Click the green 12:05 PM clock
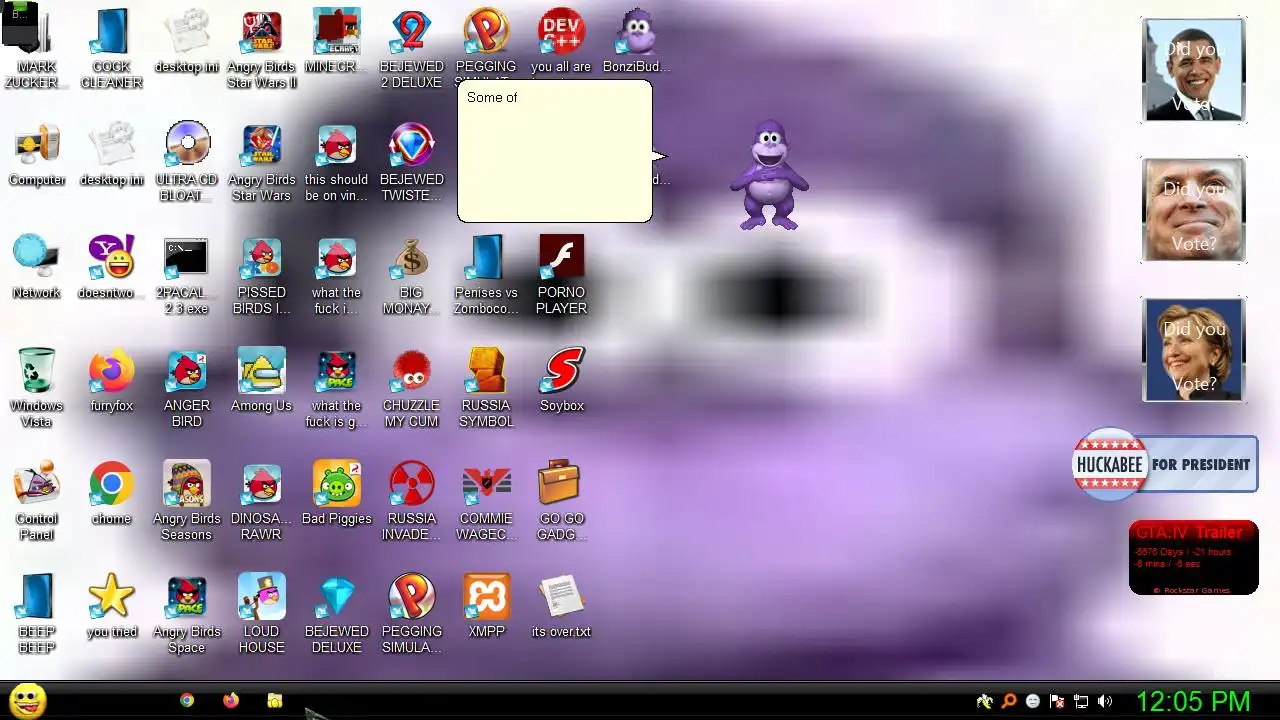 point(1193,701)
